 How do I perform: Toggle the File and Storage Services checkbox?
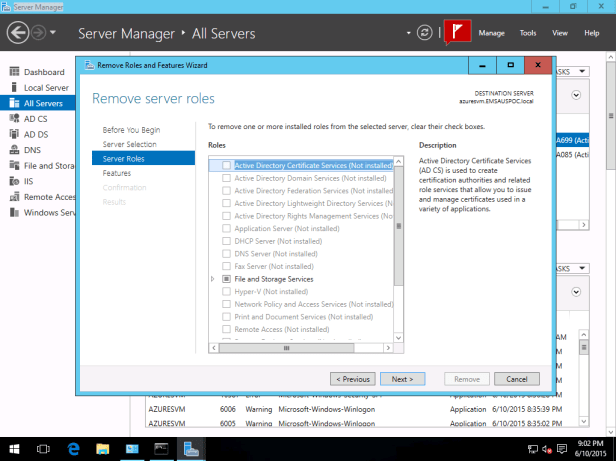227,279
